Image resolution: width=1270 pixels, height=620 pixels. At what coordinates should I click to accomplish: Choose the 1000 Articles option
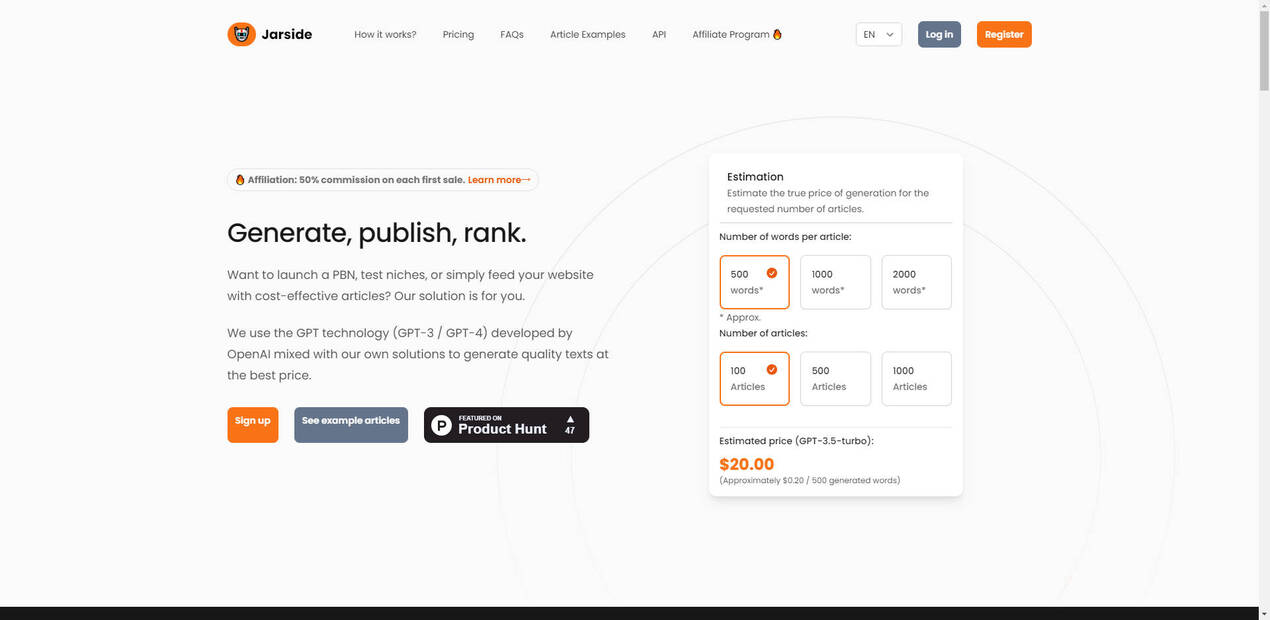click(x=916, y=379)
